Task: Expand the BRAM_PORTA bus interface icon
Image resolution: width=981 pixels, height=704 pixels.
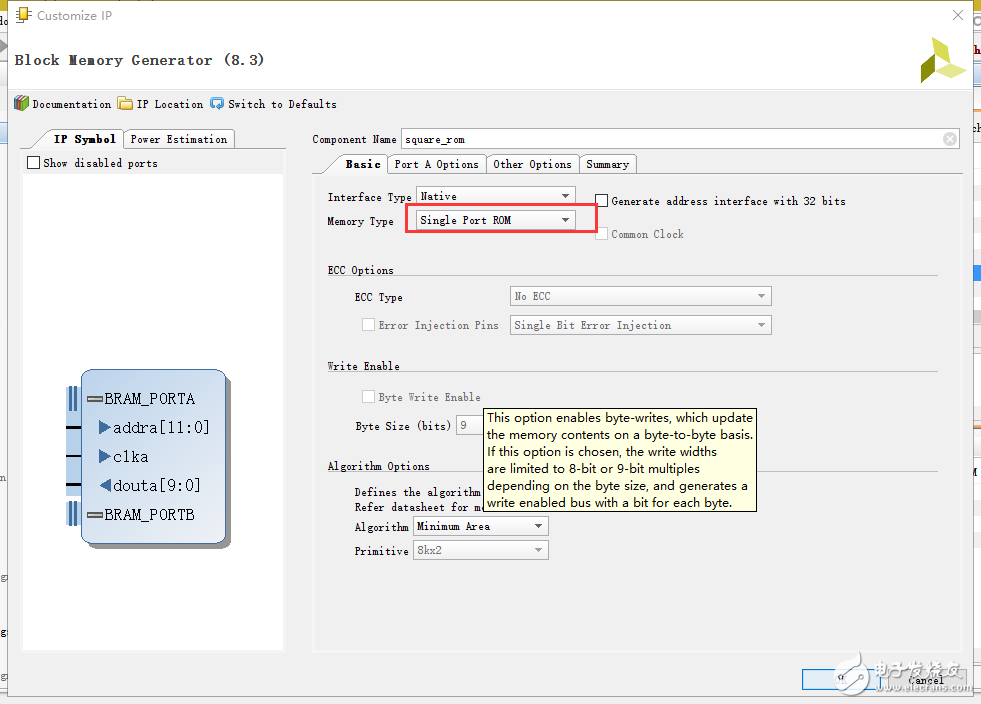Action: 95,399
